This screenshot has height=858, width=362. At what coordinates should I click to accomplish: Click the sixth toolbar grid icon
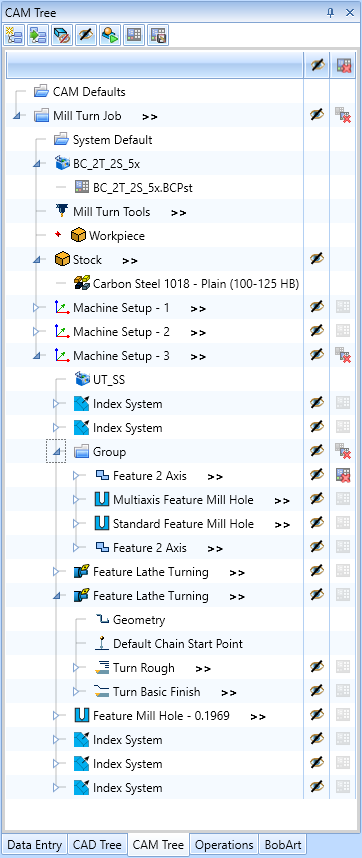tap(134, 35)
